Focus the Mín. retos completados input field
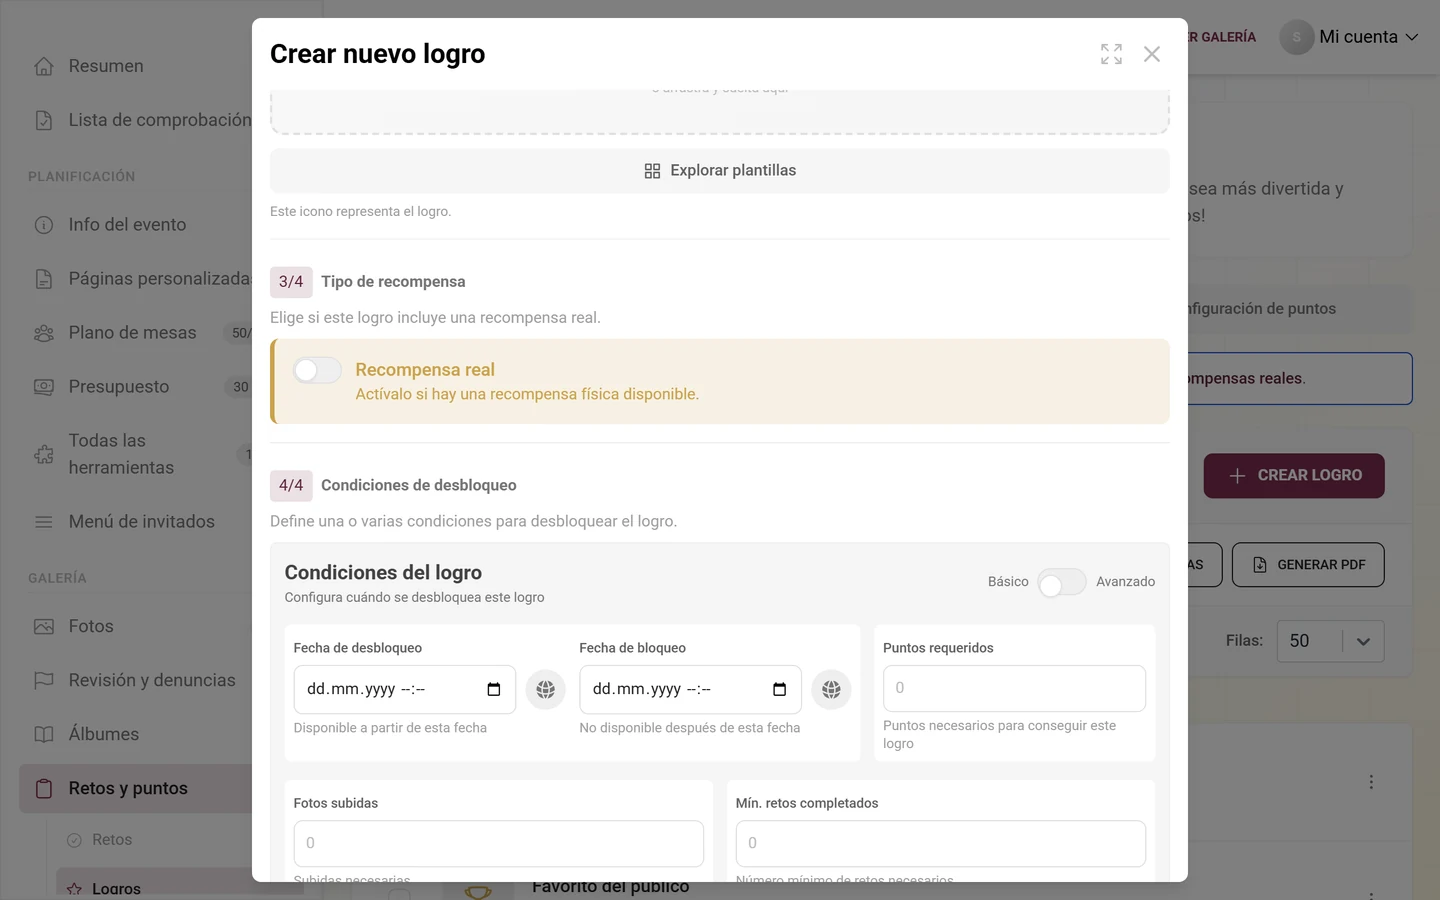This screenshot has height=900, width=1440. [941, 844]
